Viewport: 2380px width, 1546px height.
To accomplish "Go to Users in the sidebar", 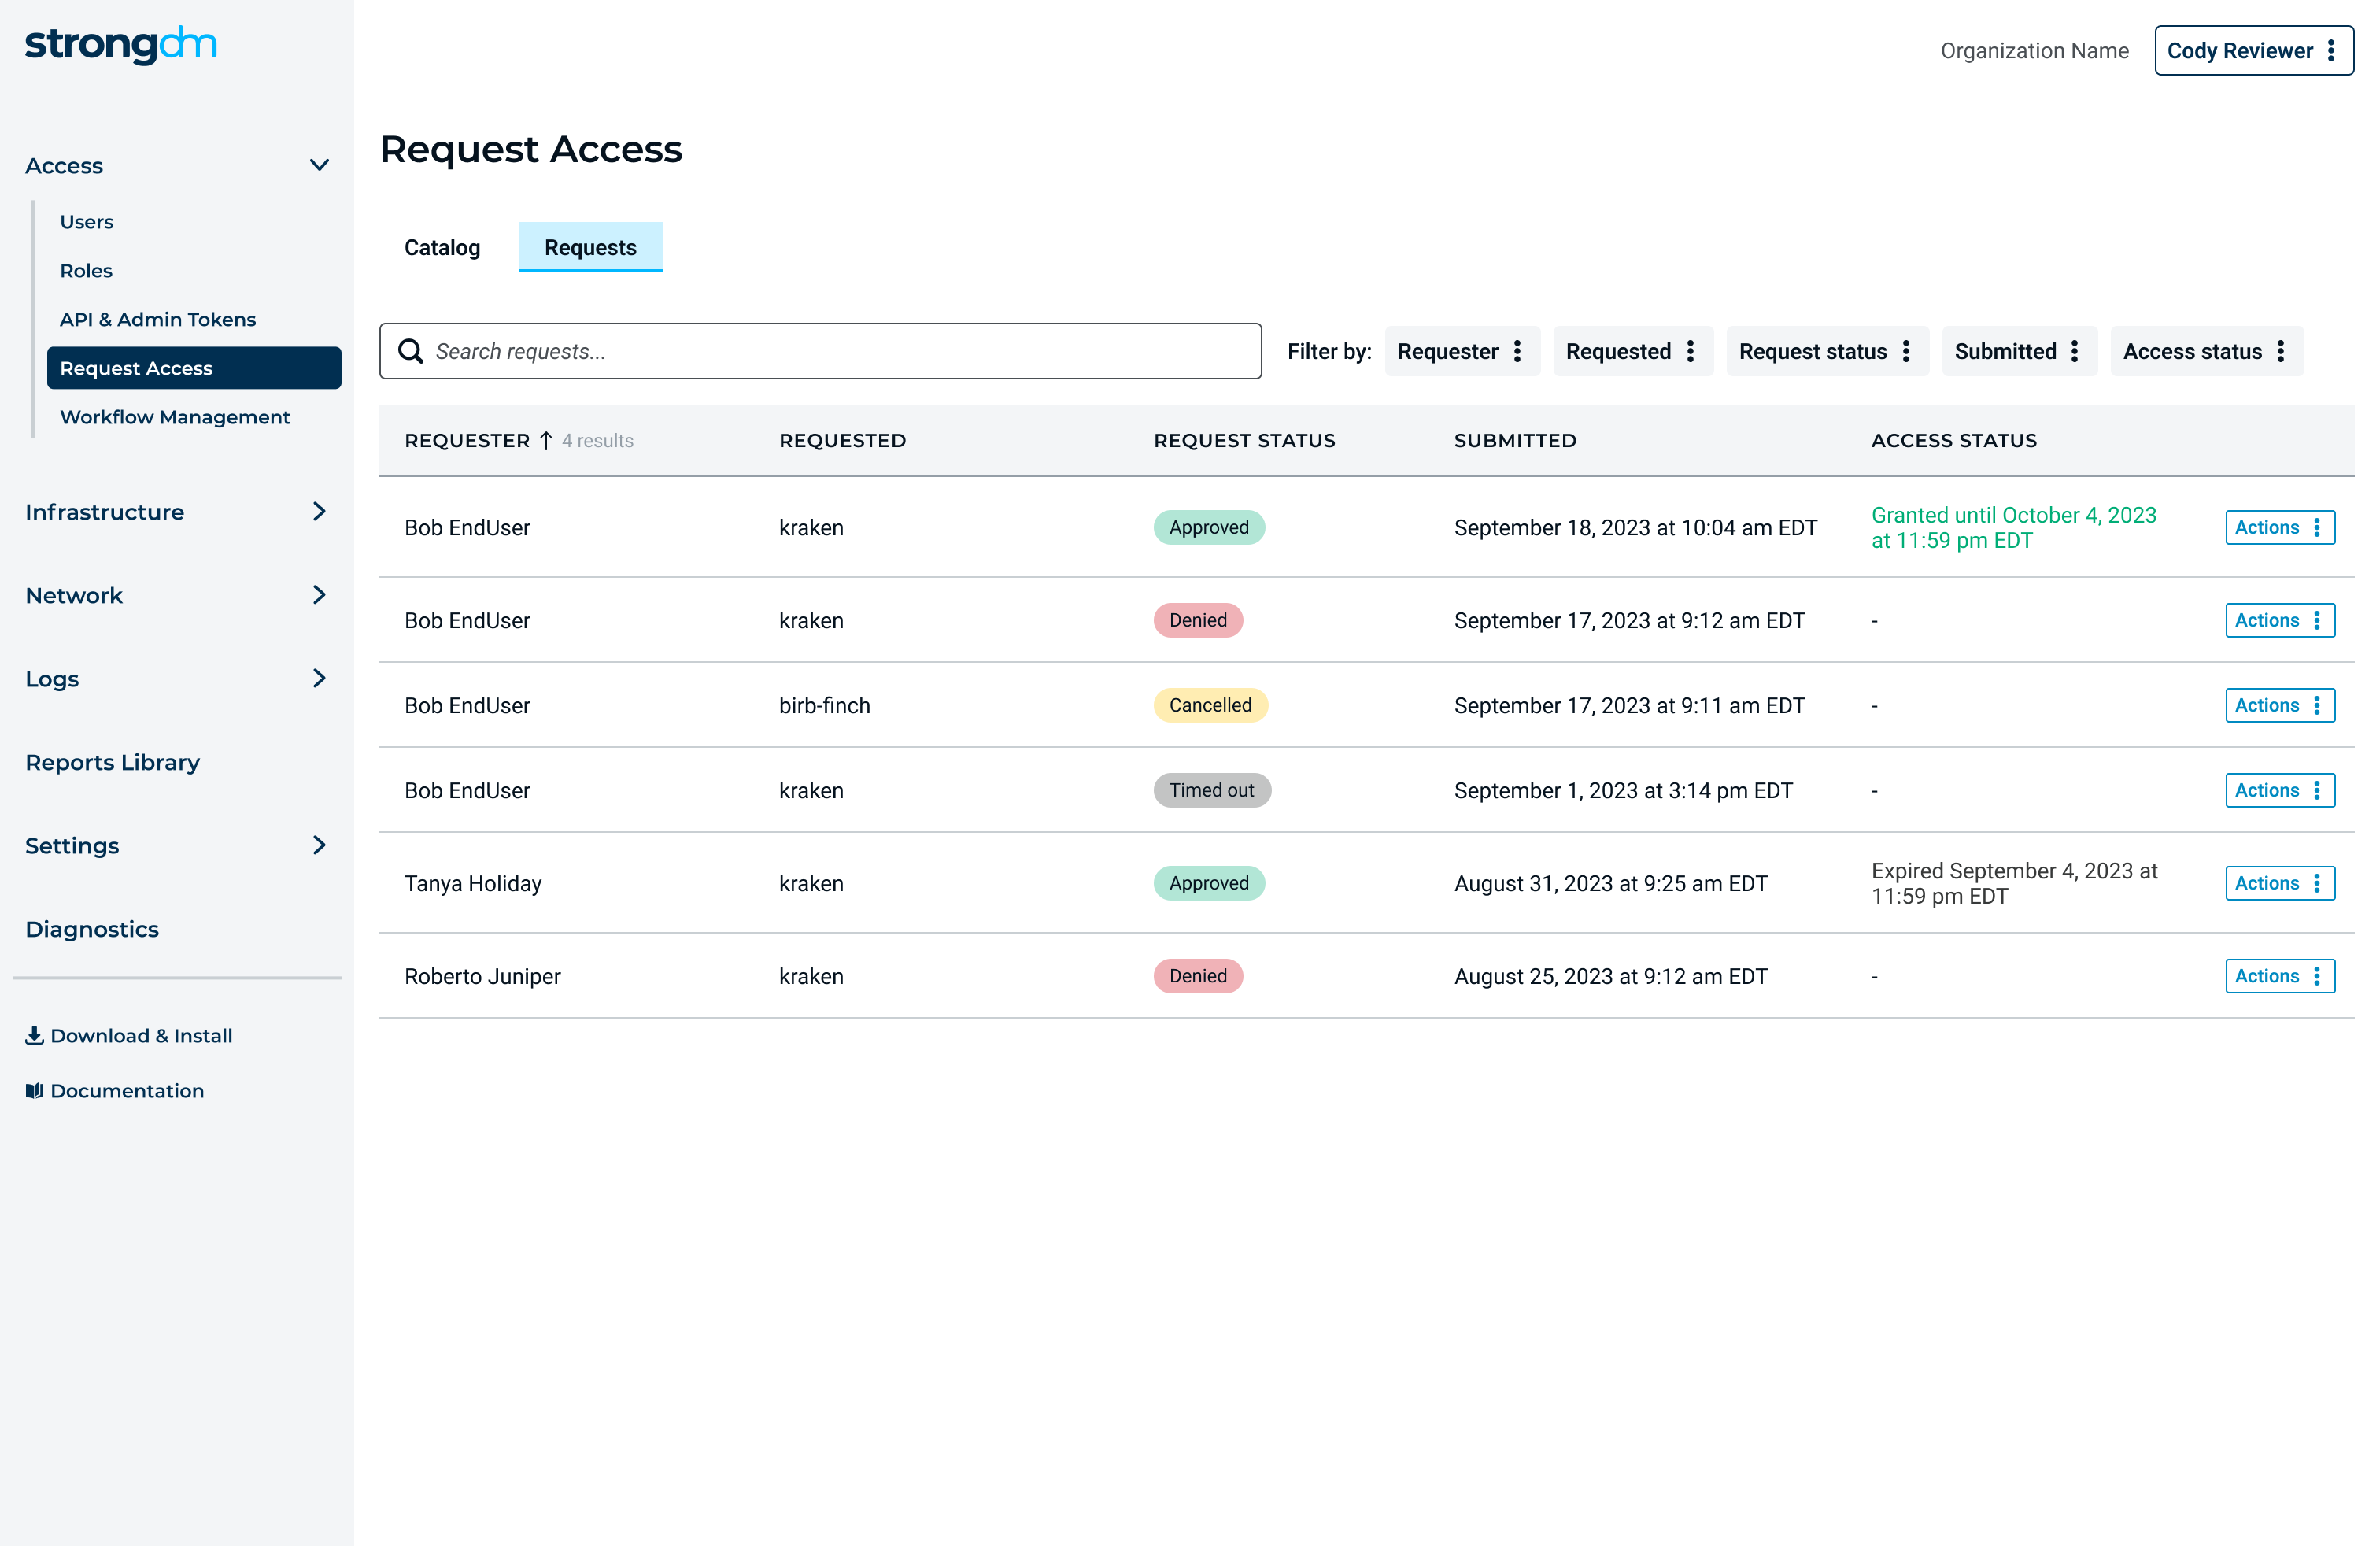I will pos(86,221).
